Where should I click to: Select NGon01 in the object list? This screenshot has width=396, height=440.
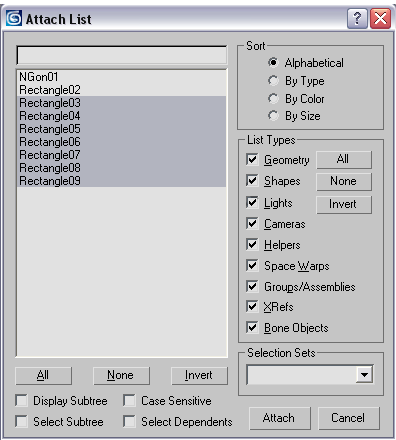click(122, 77)
